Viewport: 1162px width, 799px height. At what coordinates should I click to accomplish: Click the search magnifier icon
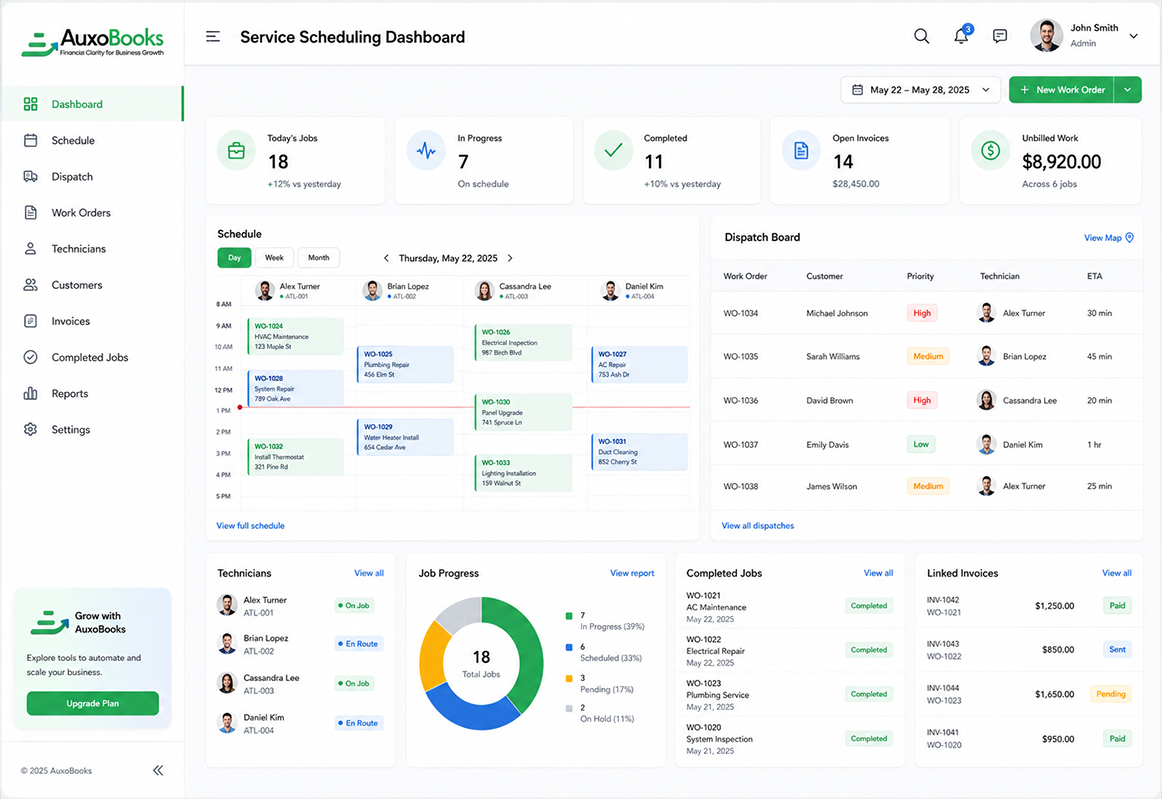pos(921,36)
